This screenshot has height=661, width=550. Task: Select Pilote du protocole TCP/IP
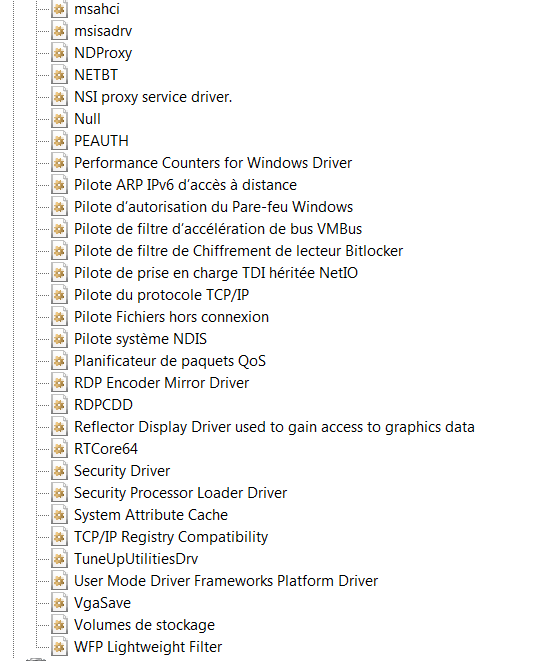[161, 295]
